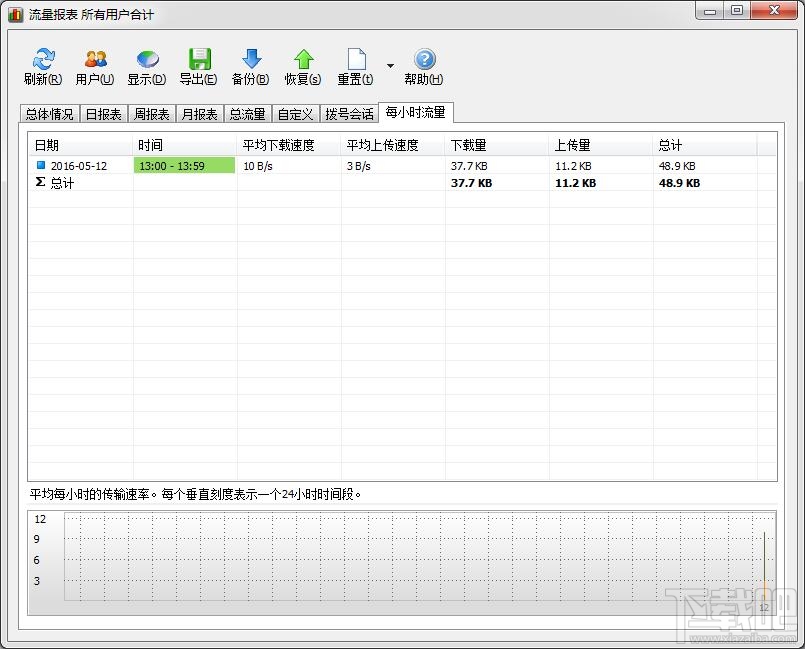This screenshot has width=805, height=649.
Task: Switch to the 总体情况 tab
Action: tap(49, 113)
